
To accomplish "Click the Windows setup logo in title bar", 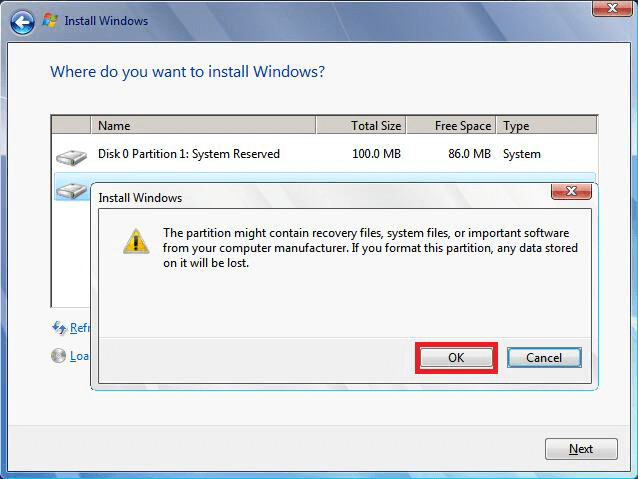I will 50,21.
